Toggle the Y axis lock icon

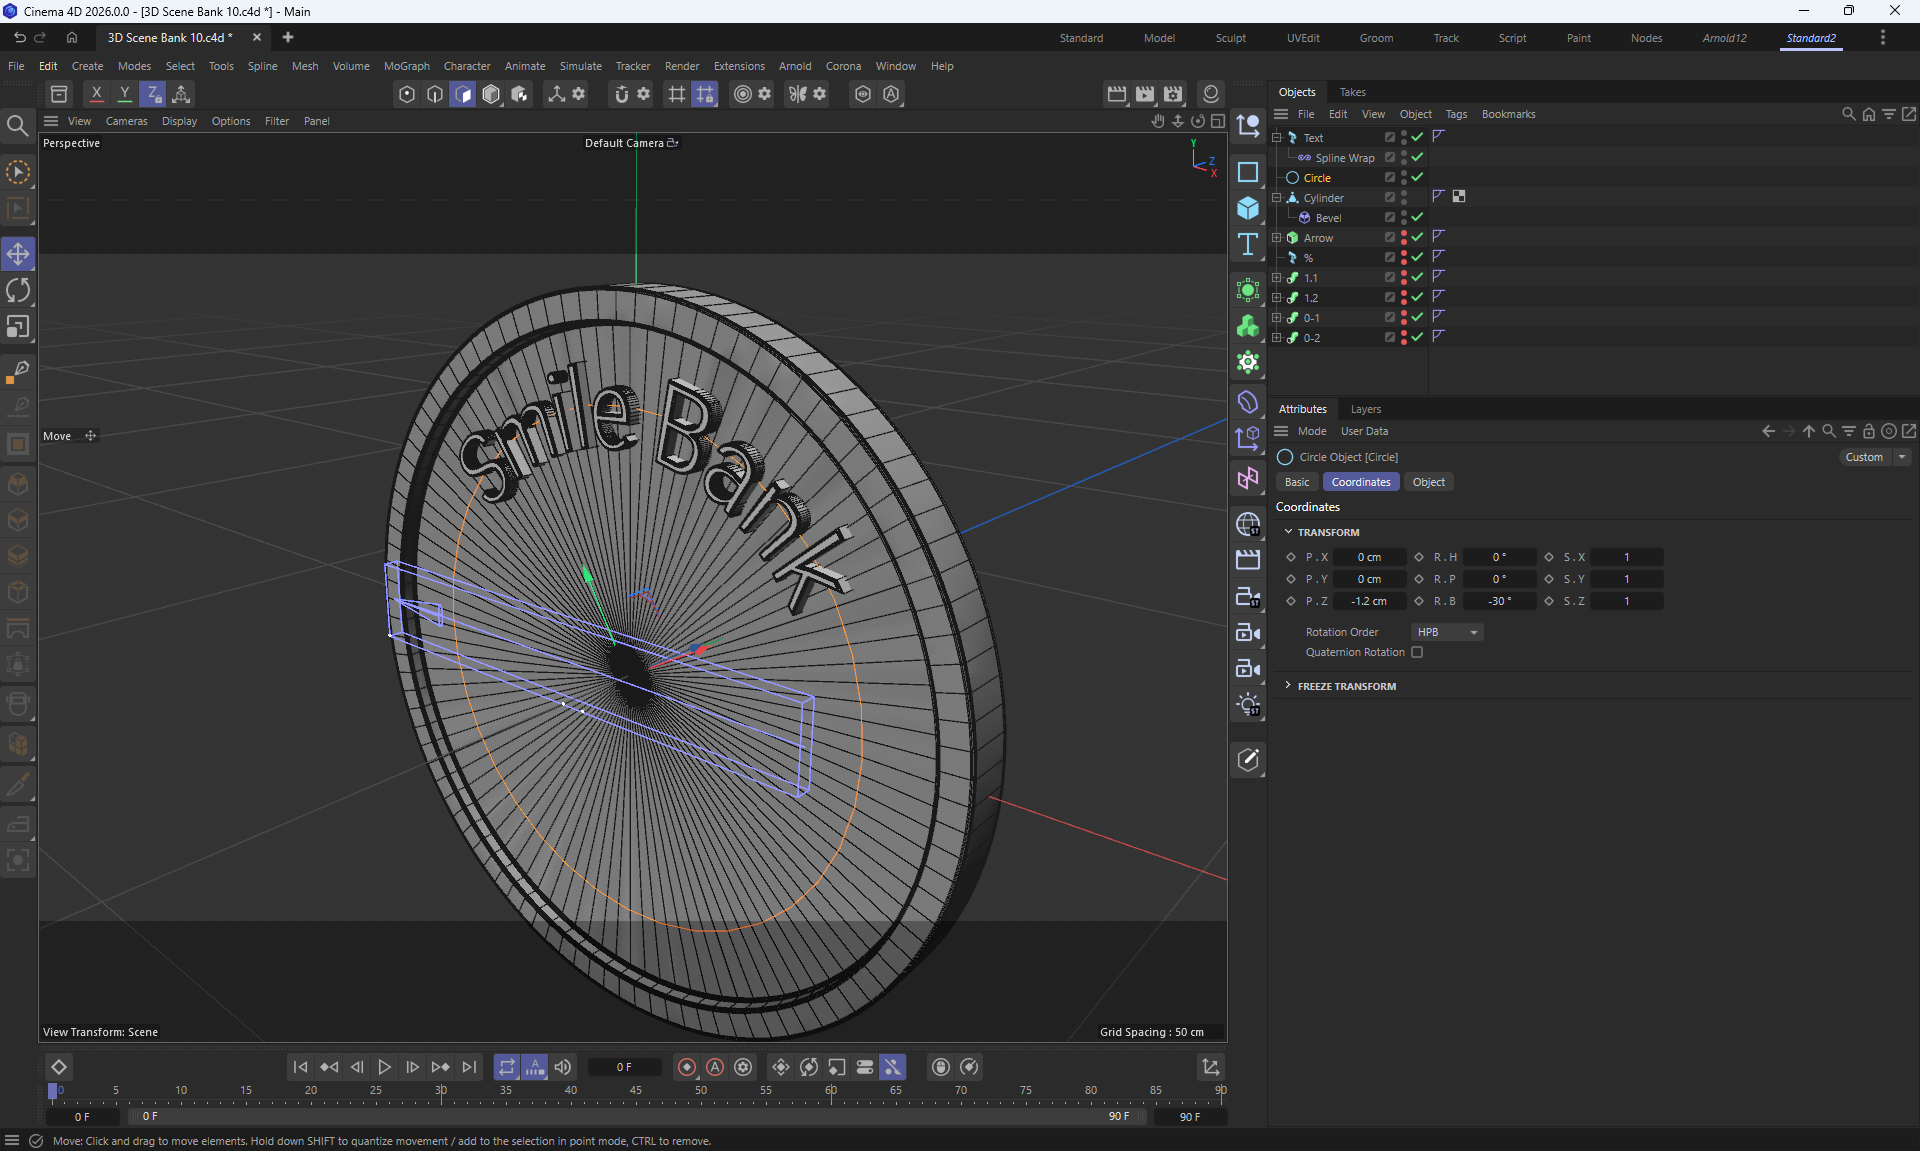[x=124, y=94]
